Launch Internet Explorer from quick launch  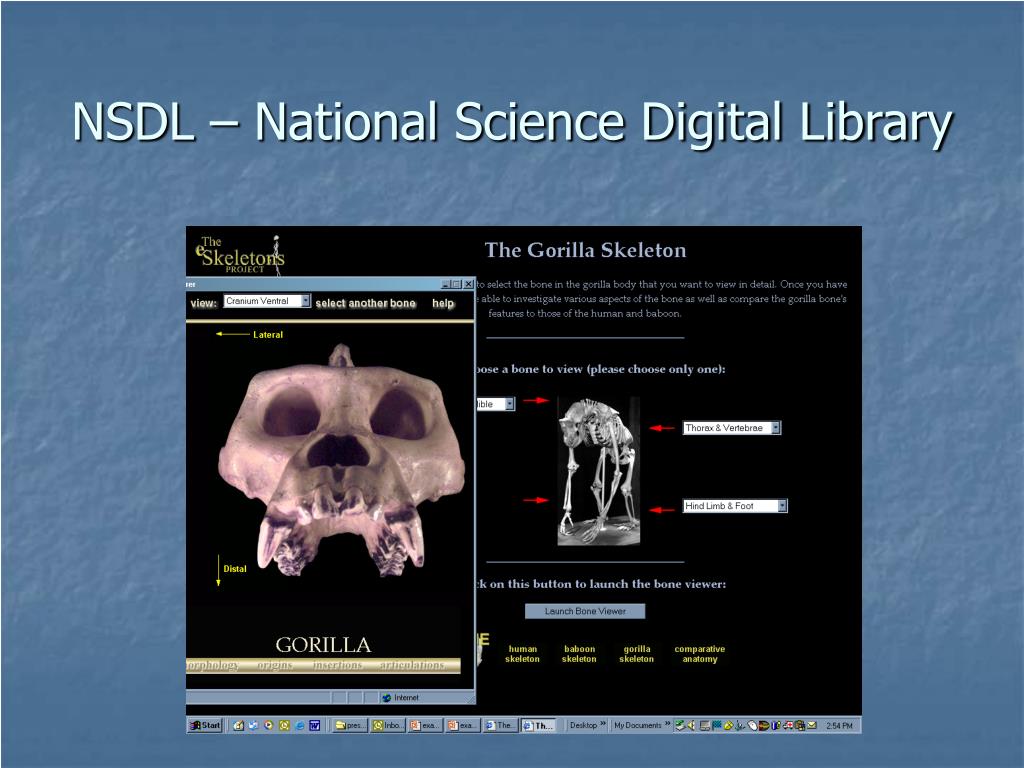coord(300,725)
